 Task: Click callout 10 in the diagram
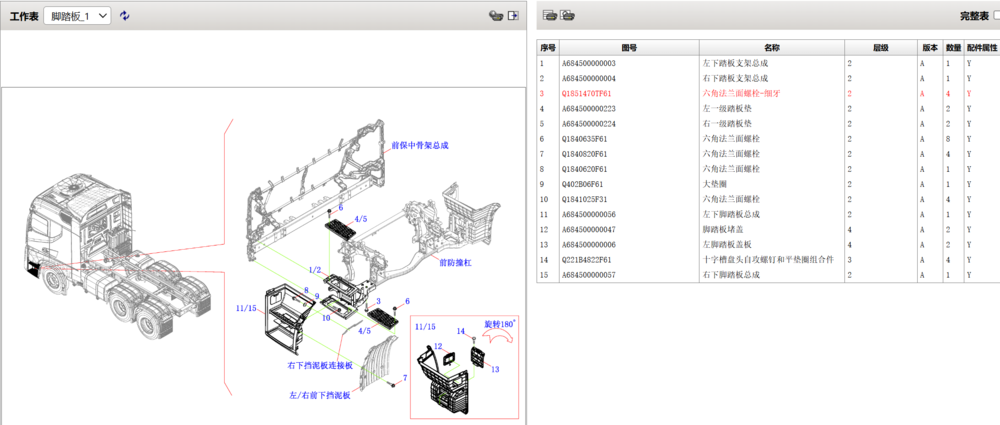point(327,317)
